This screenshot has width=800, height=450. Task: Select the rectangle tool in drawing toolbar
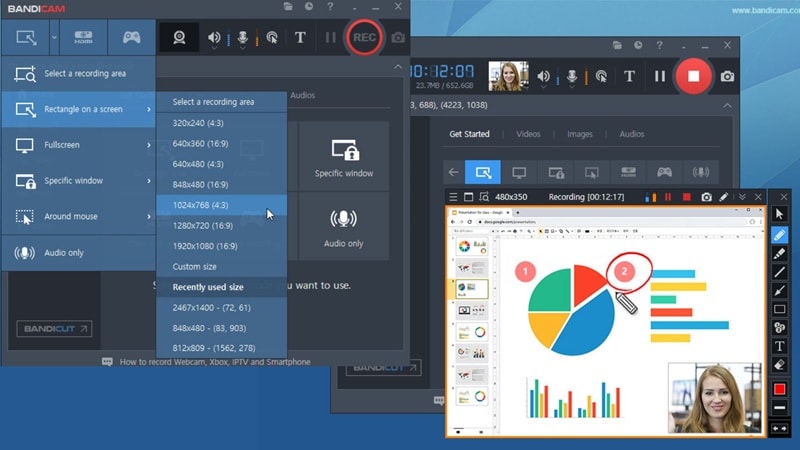point(779,309)
